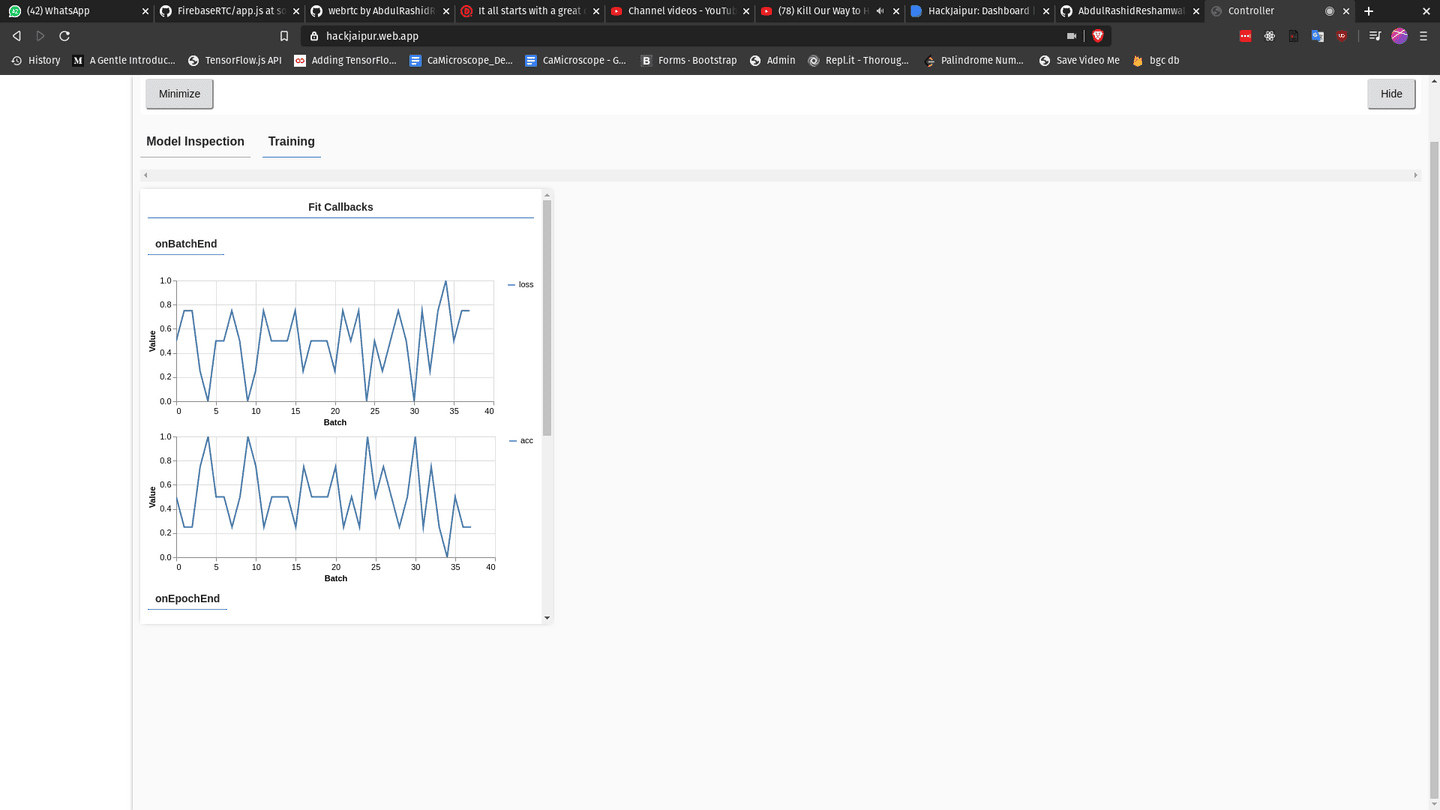Click the Fit Callbacks heading
The width and height of the screenshot is (1440, 810).
click(340, 207)
